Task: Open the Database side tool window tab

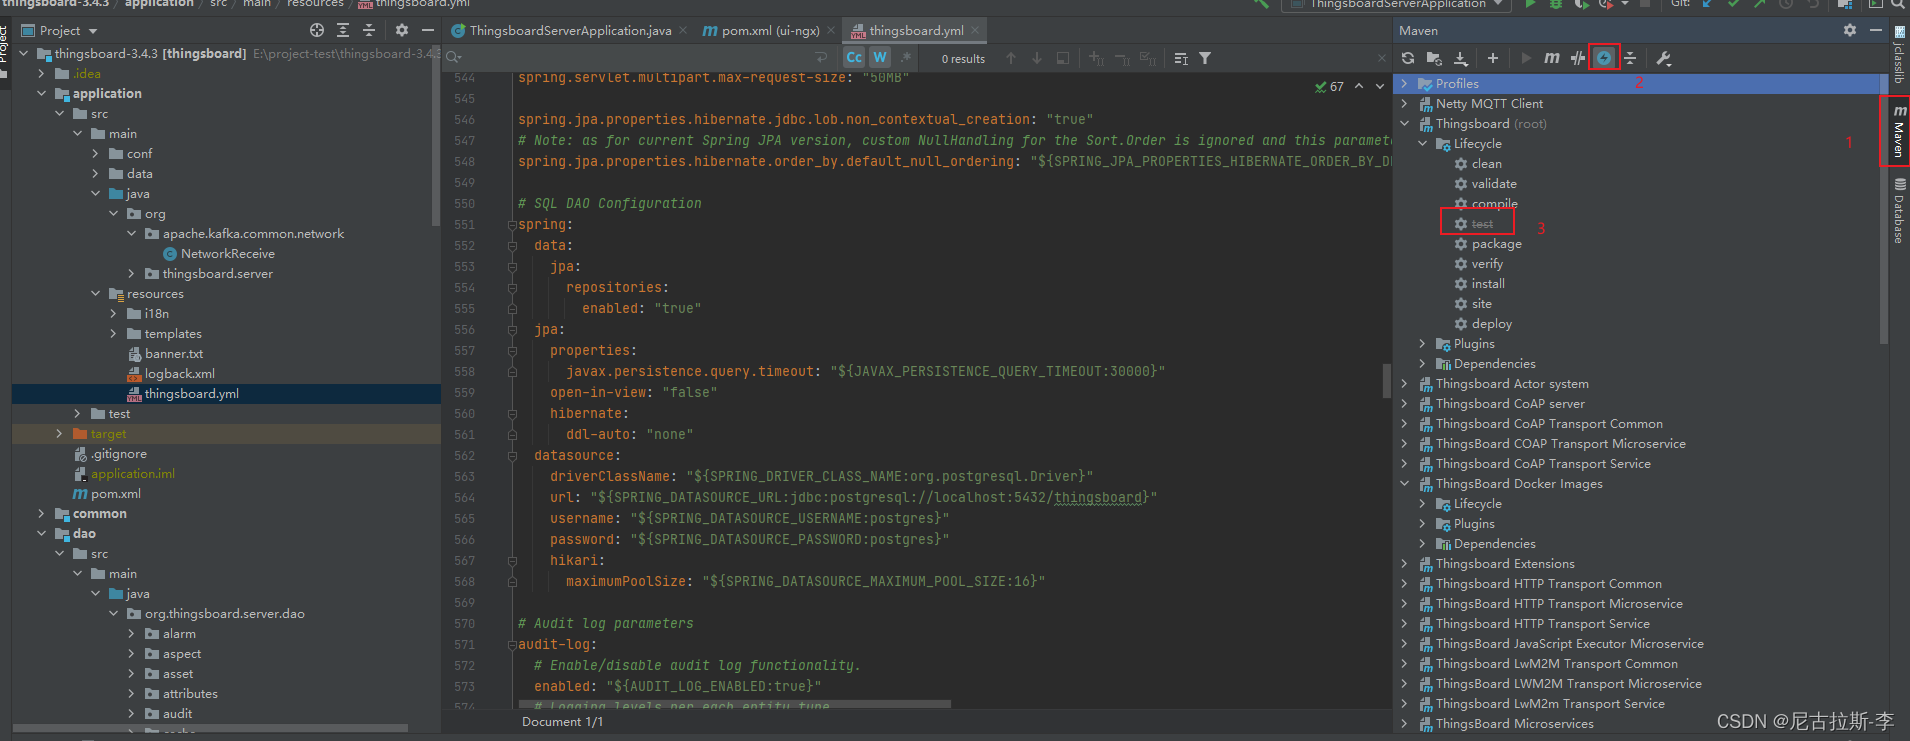Action: click(1898, 210)
